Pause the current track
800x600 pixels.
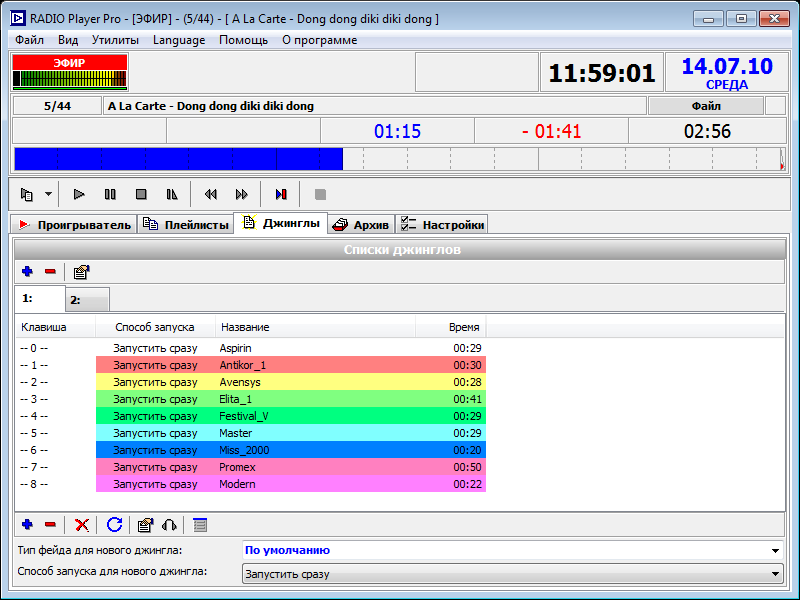pos(110,194)
